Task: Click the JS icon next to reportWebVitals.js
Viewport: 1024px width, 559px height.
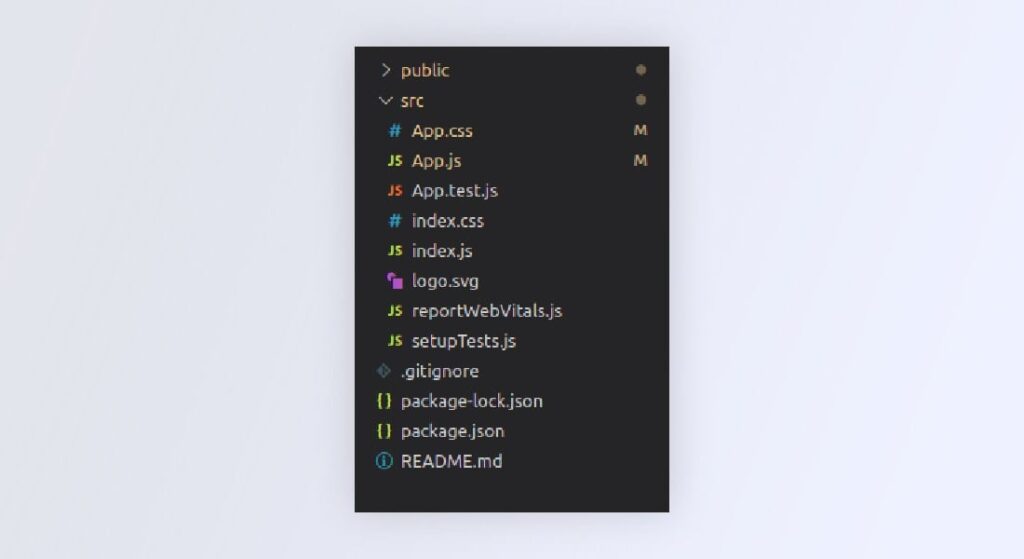Action: (395, 311)
